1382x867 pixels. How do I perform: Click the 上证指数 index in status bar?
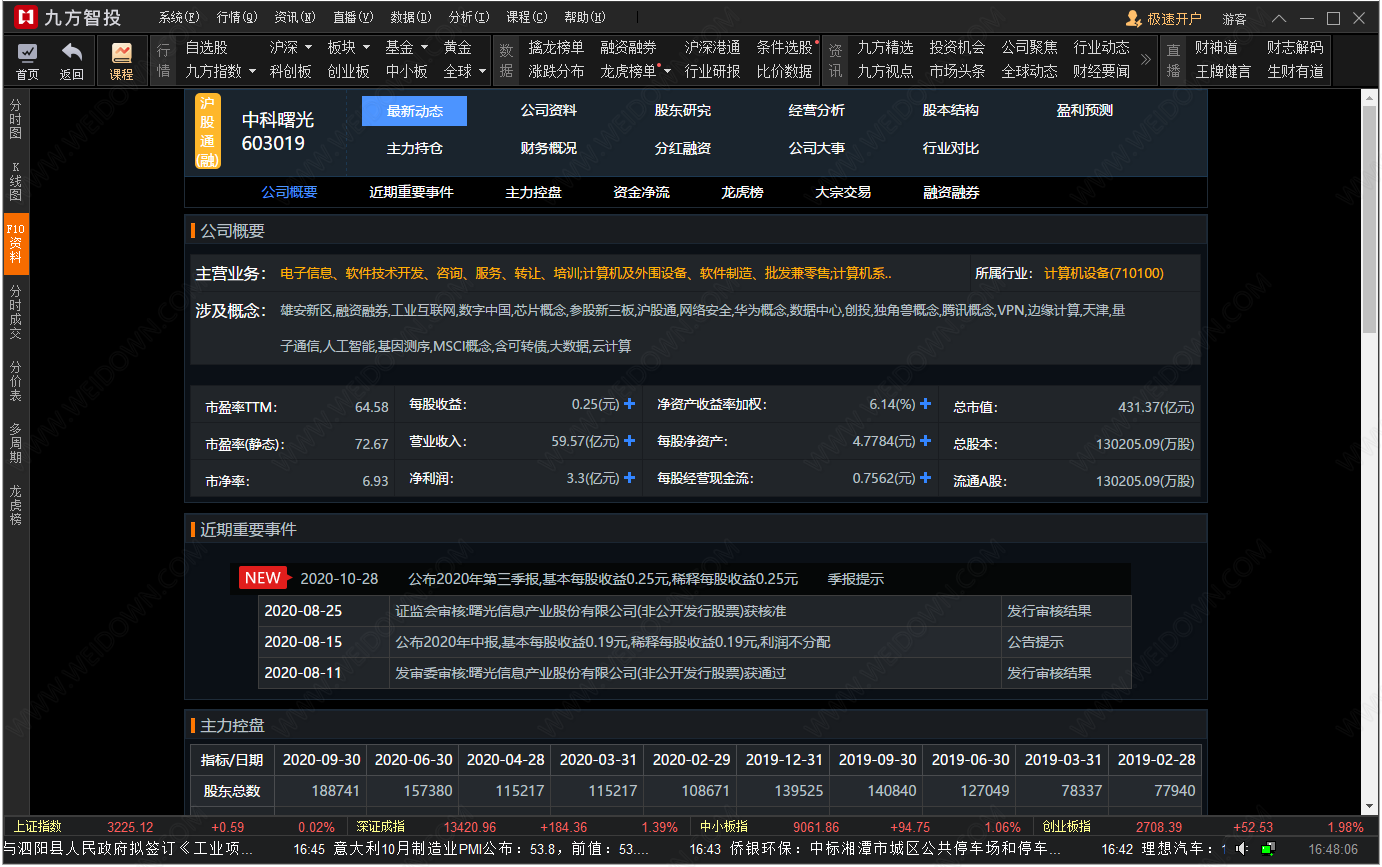[38, 827]
